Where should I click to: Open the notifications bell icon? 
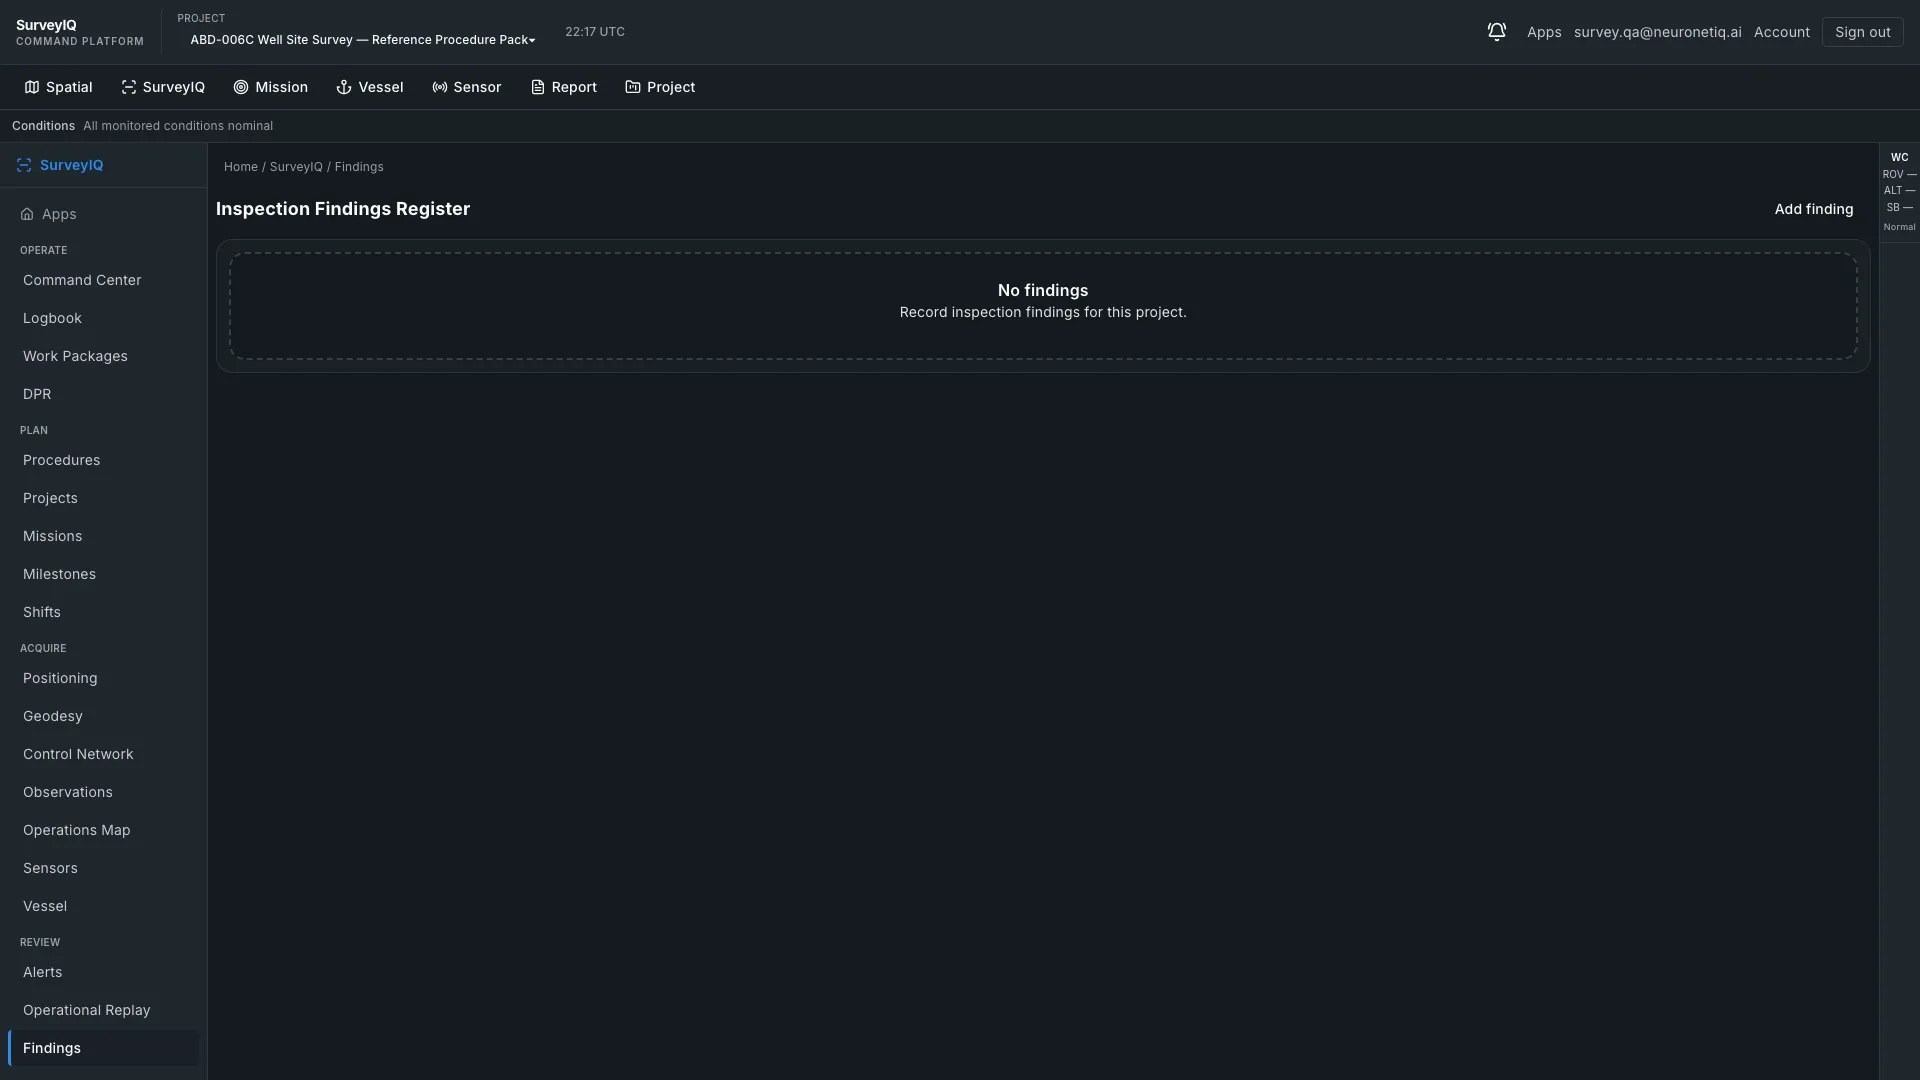(1496, 32)
